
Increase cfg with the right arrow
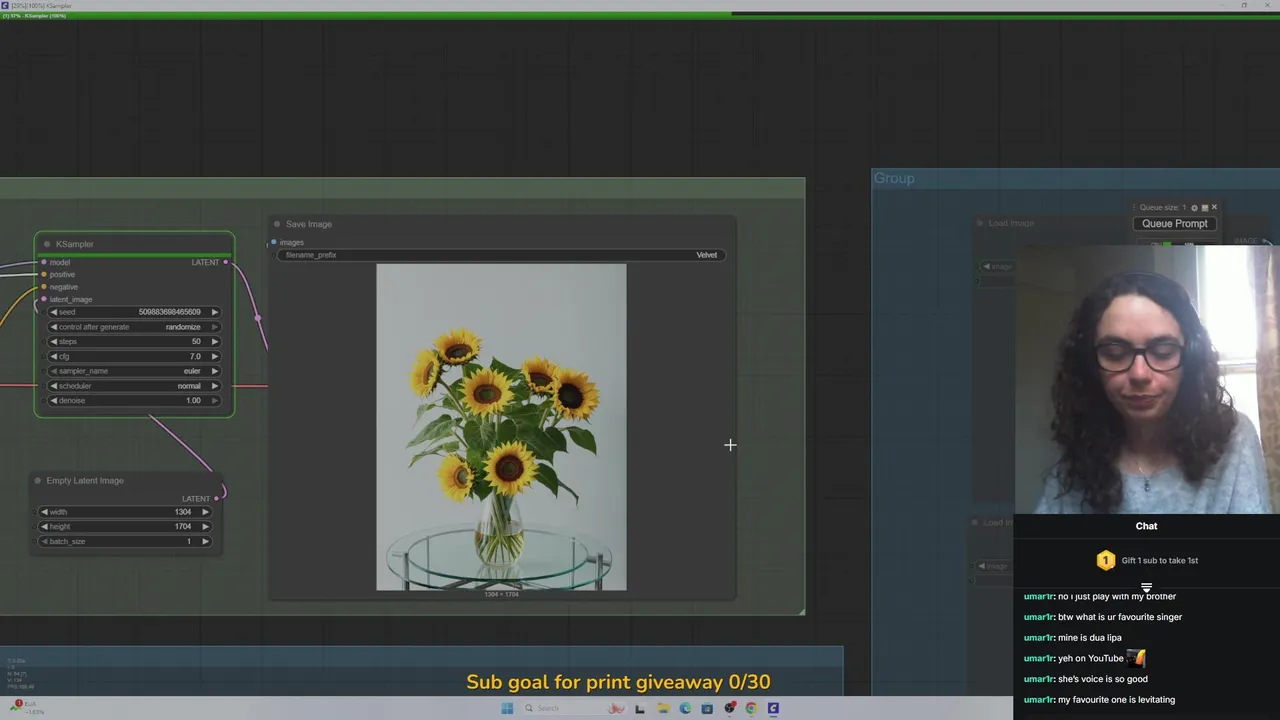point(214,356)
